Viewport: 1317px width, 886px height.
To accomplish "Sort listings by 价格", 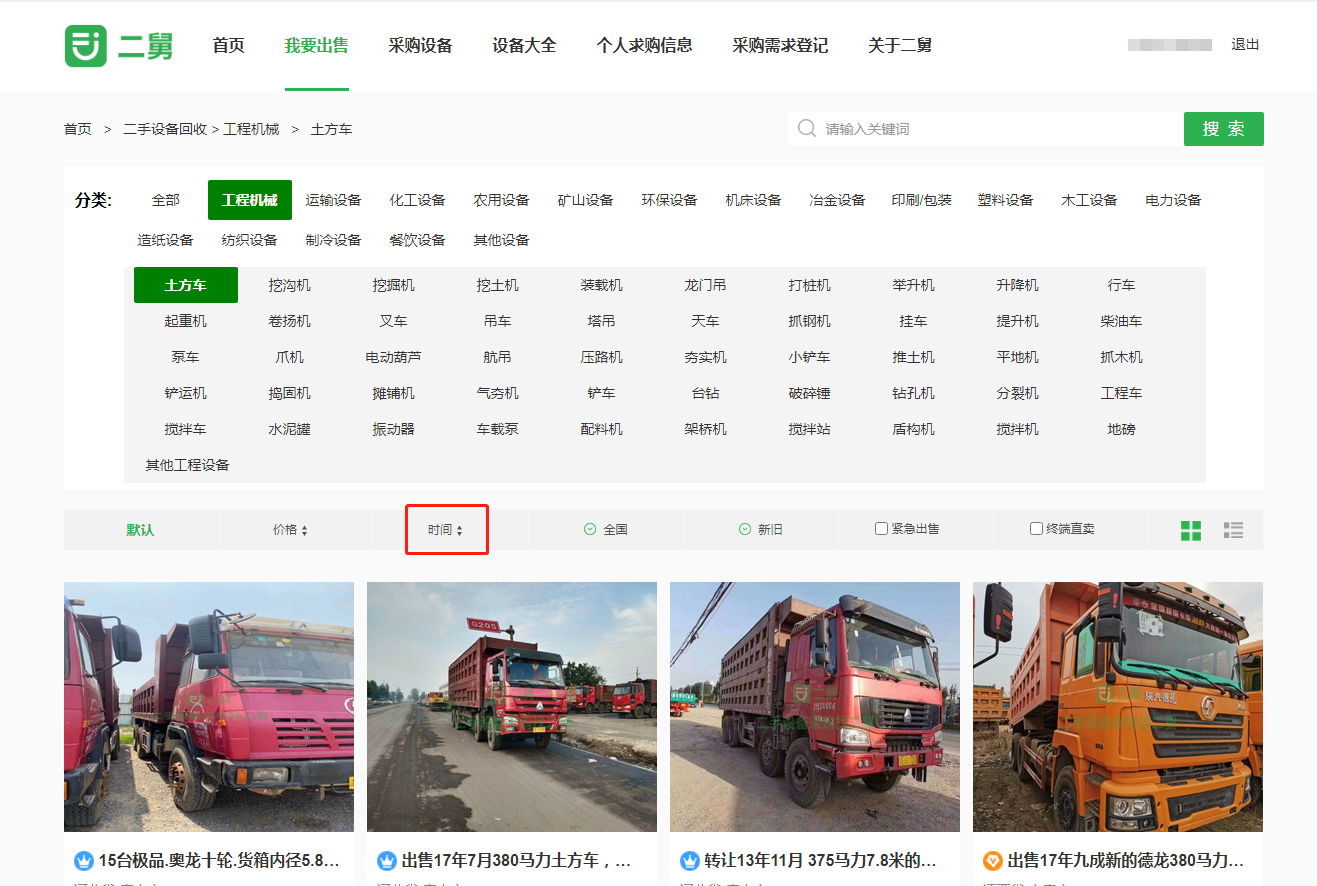I will [291, 530].
